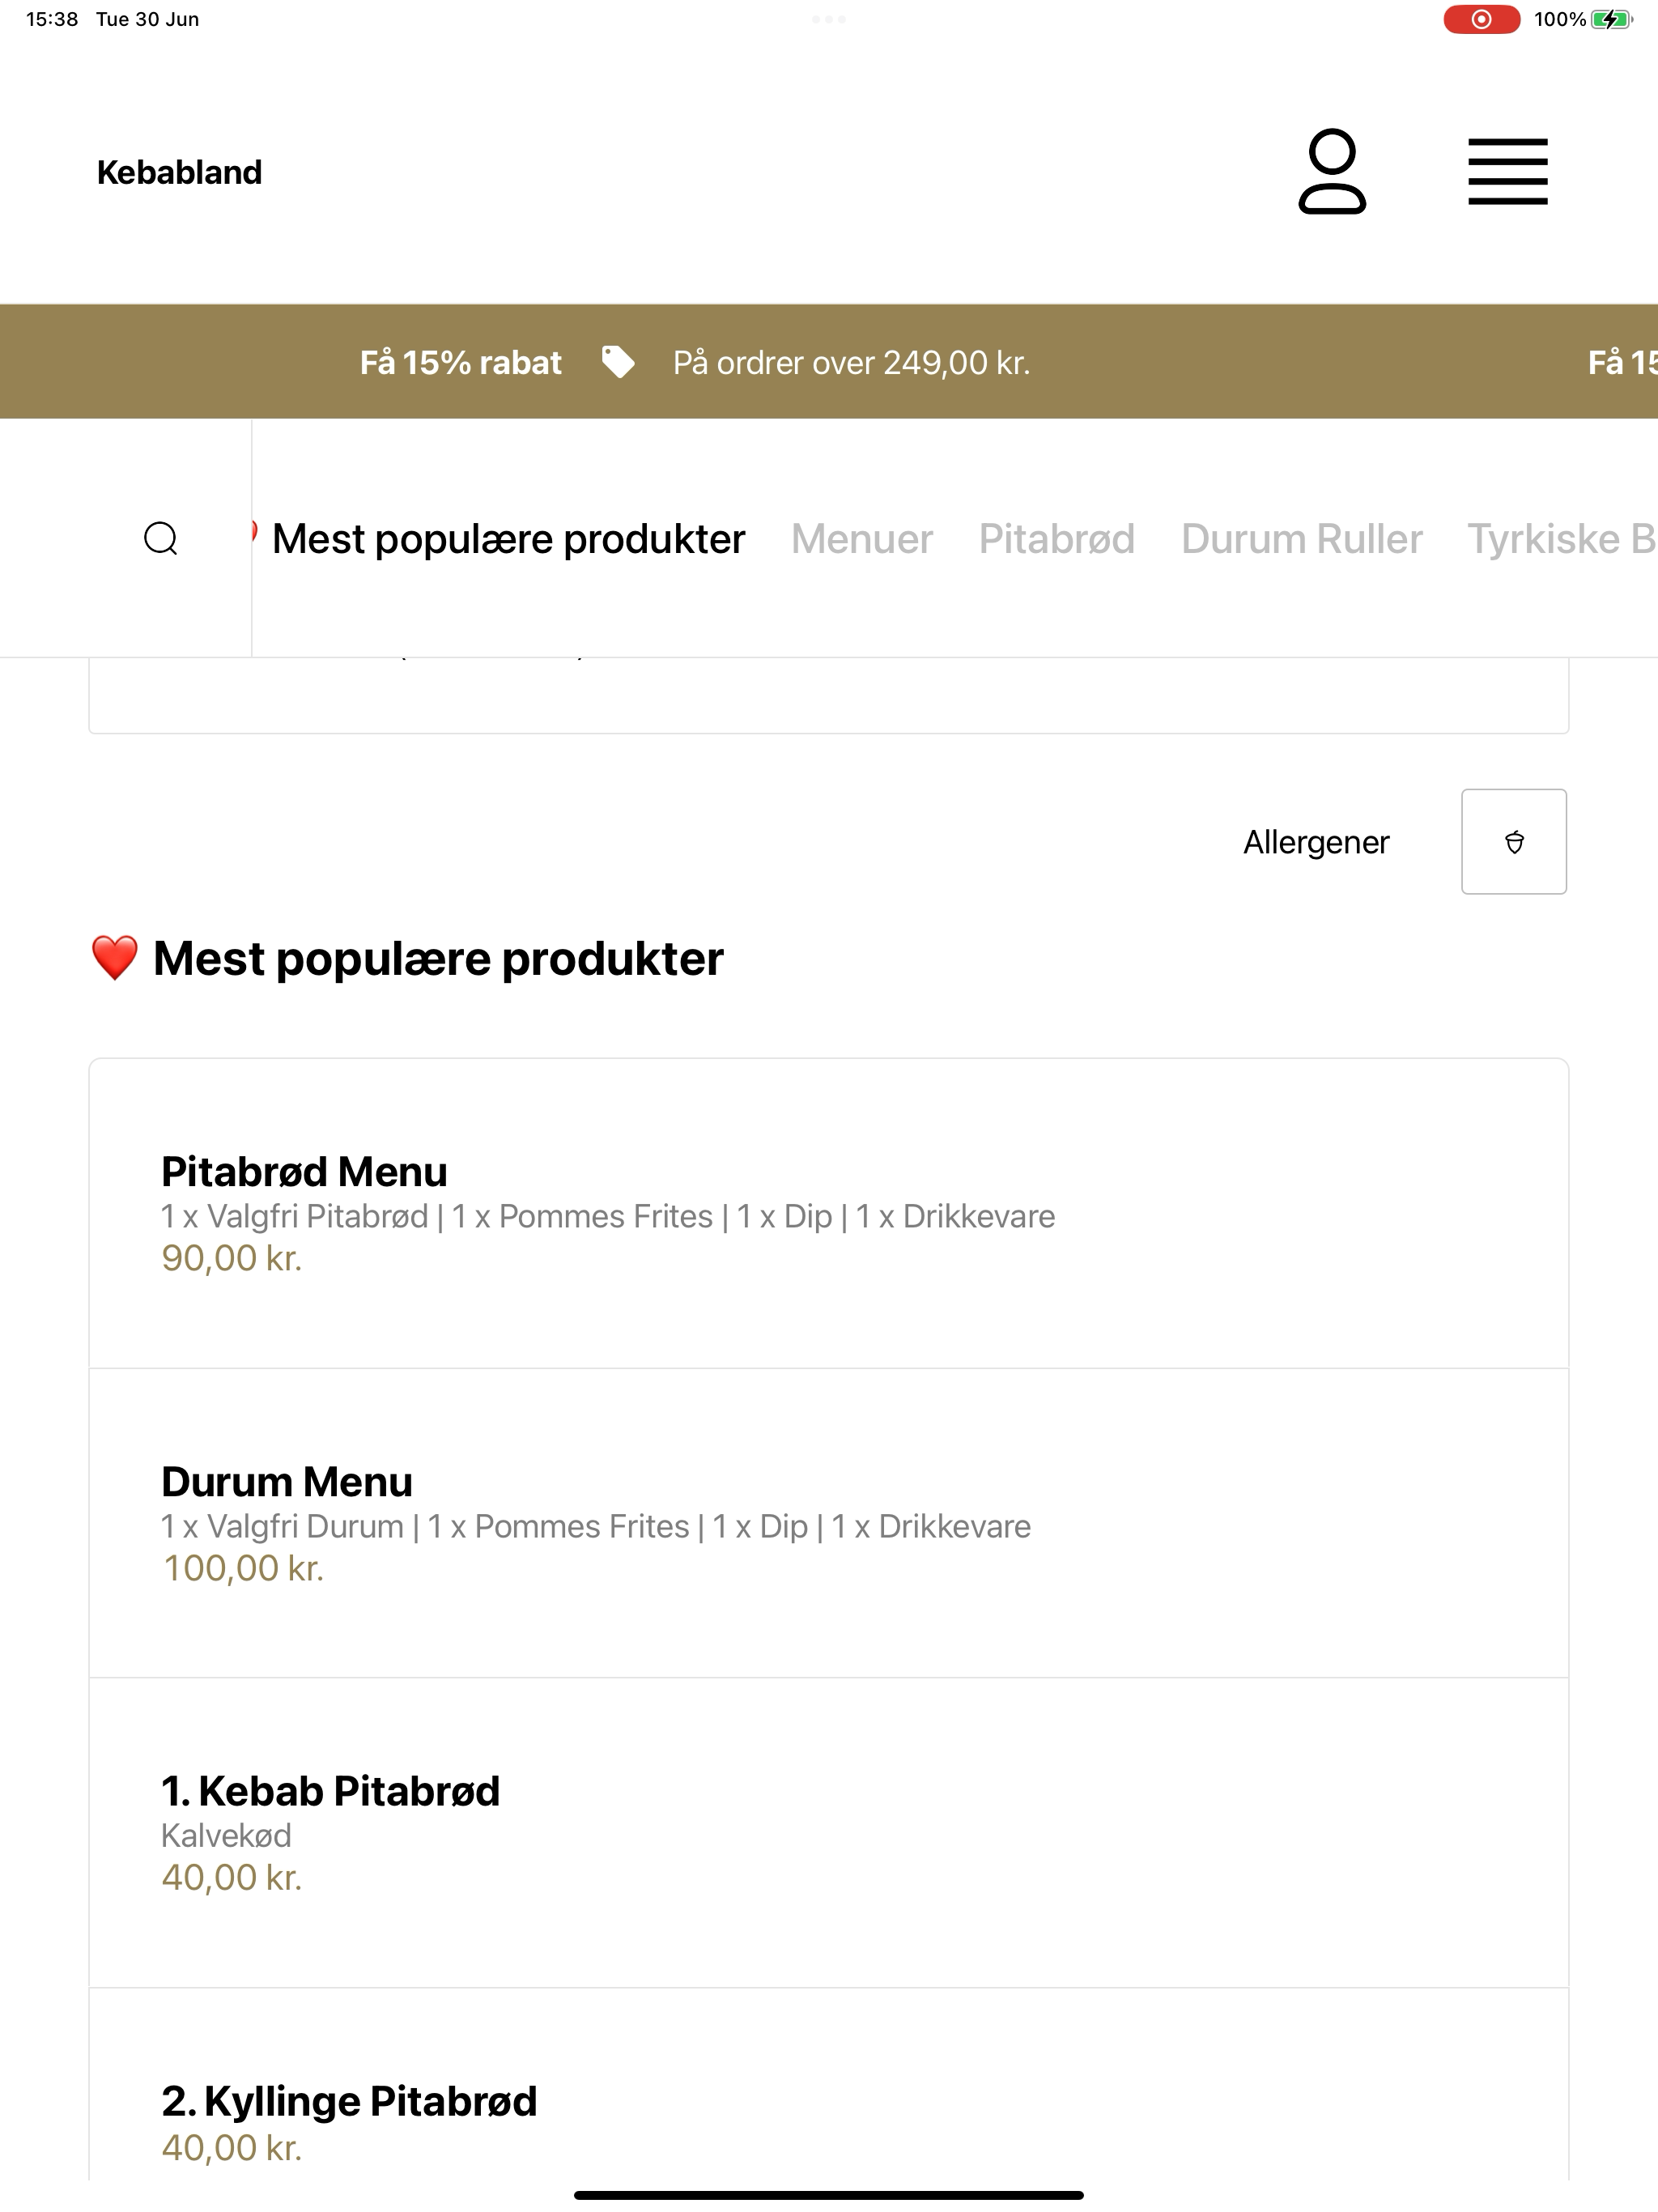This screenshot has height=2212, width=1658.
Task: Switch to the Tyrkiske category tab
Action: pos(1562,539)
